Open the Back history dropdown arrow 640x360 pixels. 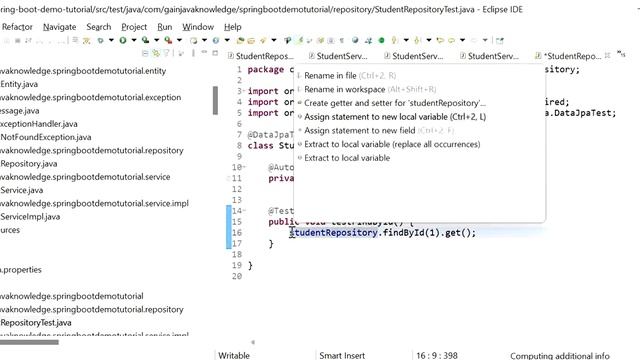tap(462, 40)
